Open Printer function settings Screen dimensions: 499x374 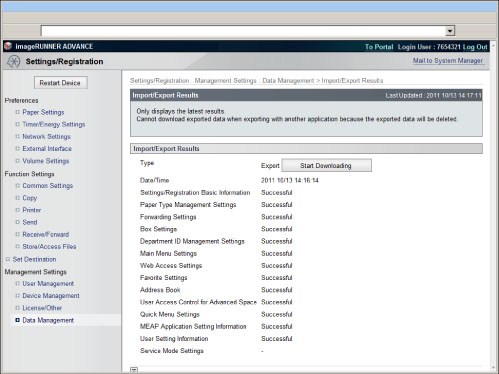click(x=32, y=210)
